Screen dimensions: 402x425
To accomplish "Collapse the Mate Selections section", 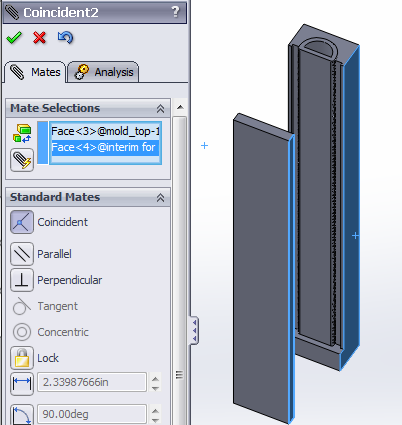I will tap(160, 108).
